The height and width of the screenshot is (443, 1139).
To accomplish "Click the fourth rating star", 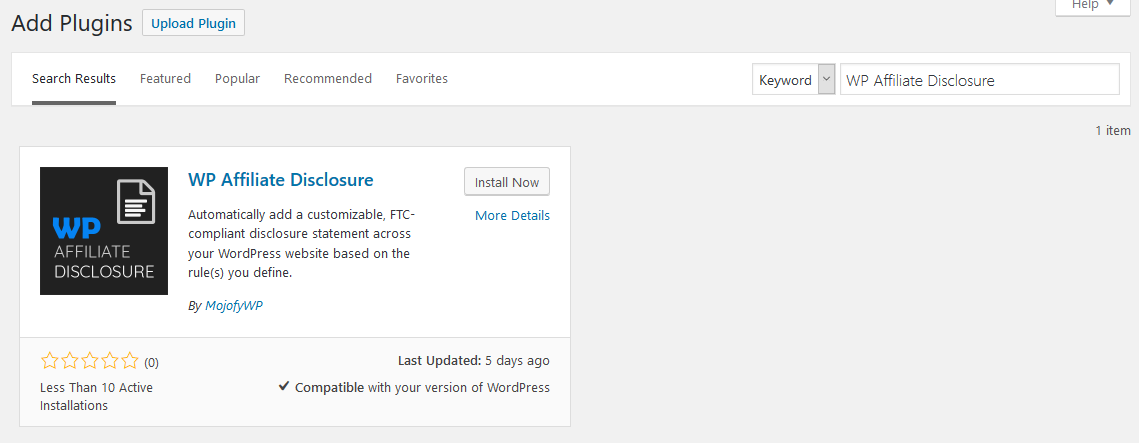I will tap(110, 361).
